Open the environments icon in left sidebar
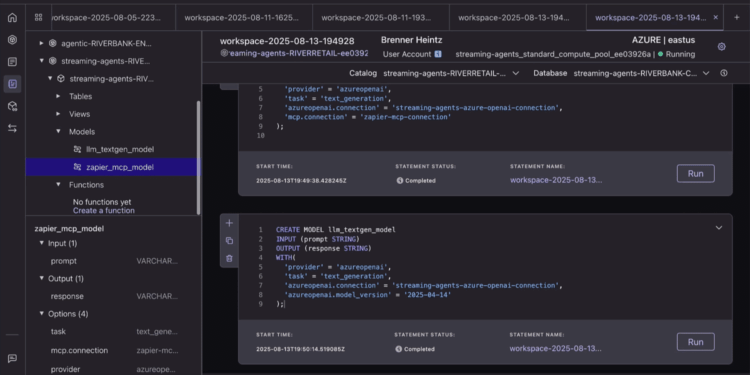 click(12, 40)
